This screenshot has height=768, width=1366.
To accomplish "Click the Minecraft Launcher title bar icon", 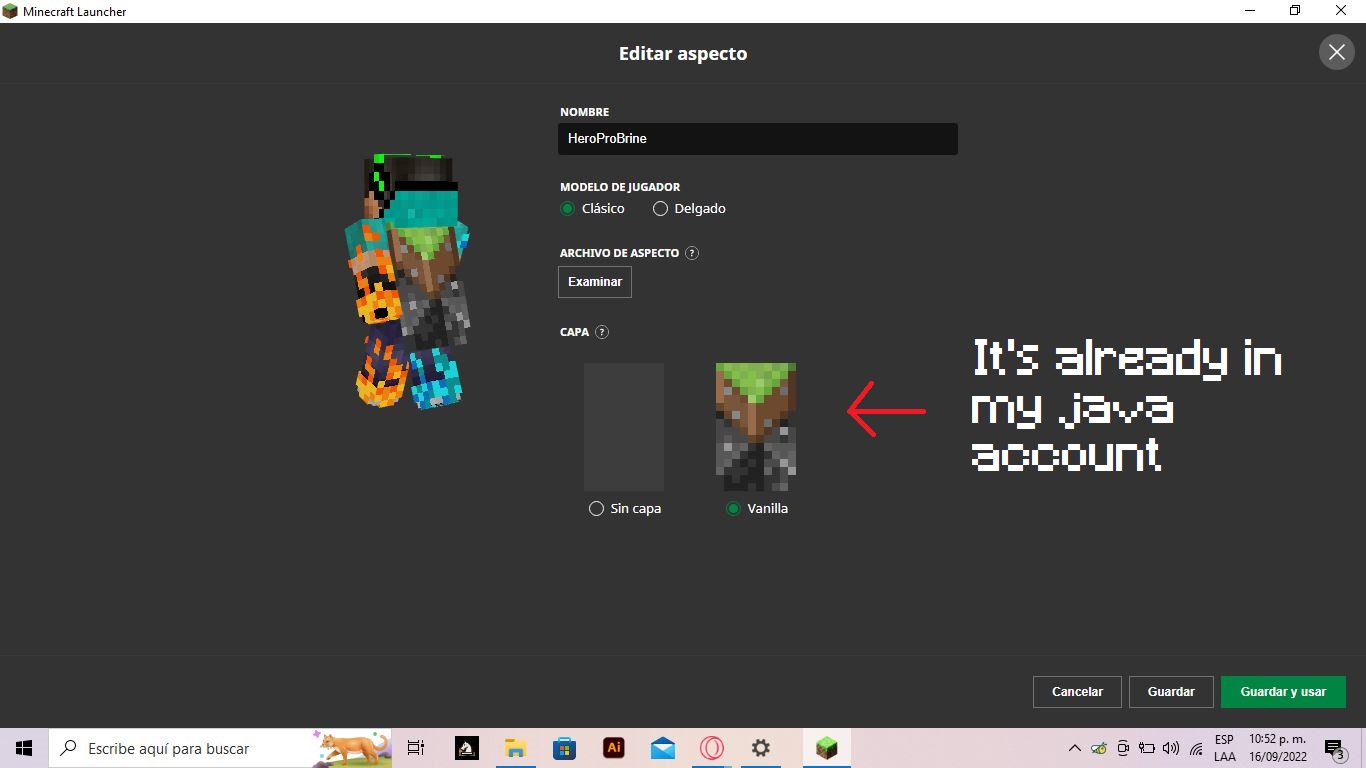I will [10, 11].
